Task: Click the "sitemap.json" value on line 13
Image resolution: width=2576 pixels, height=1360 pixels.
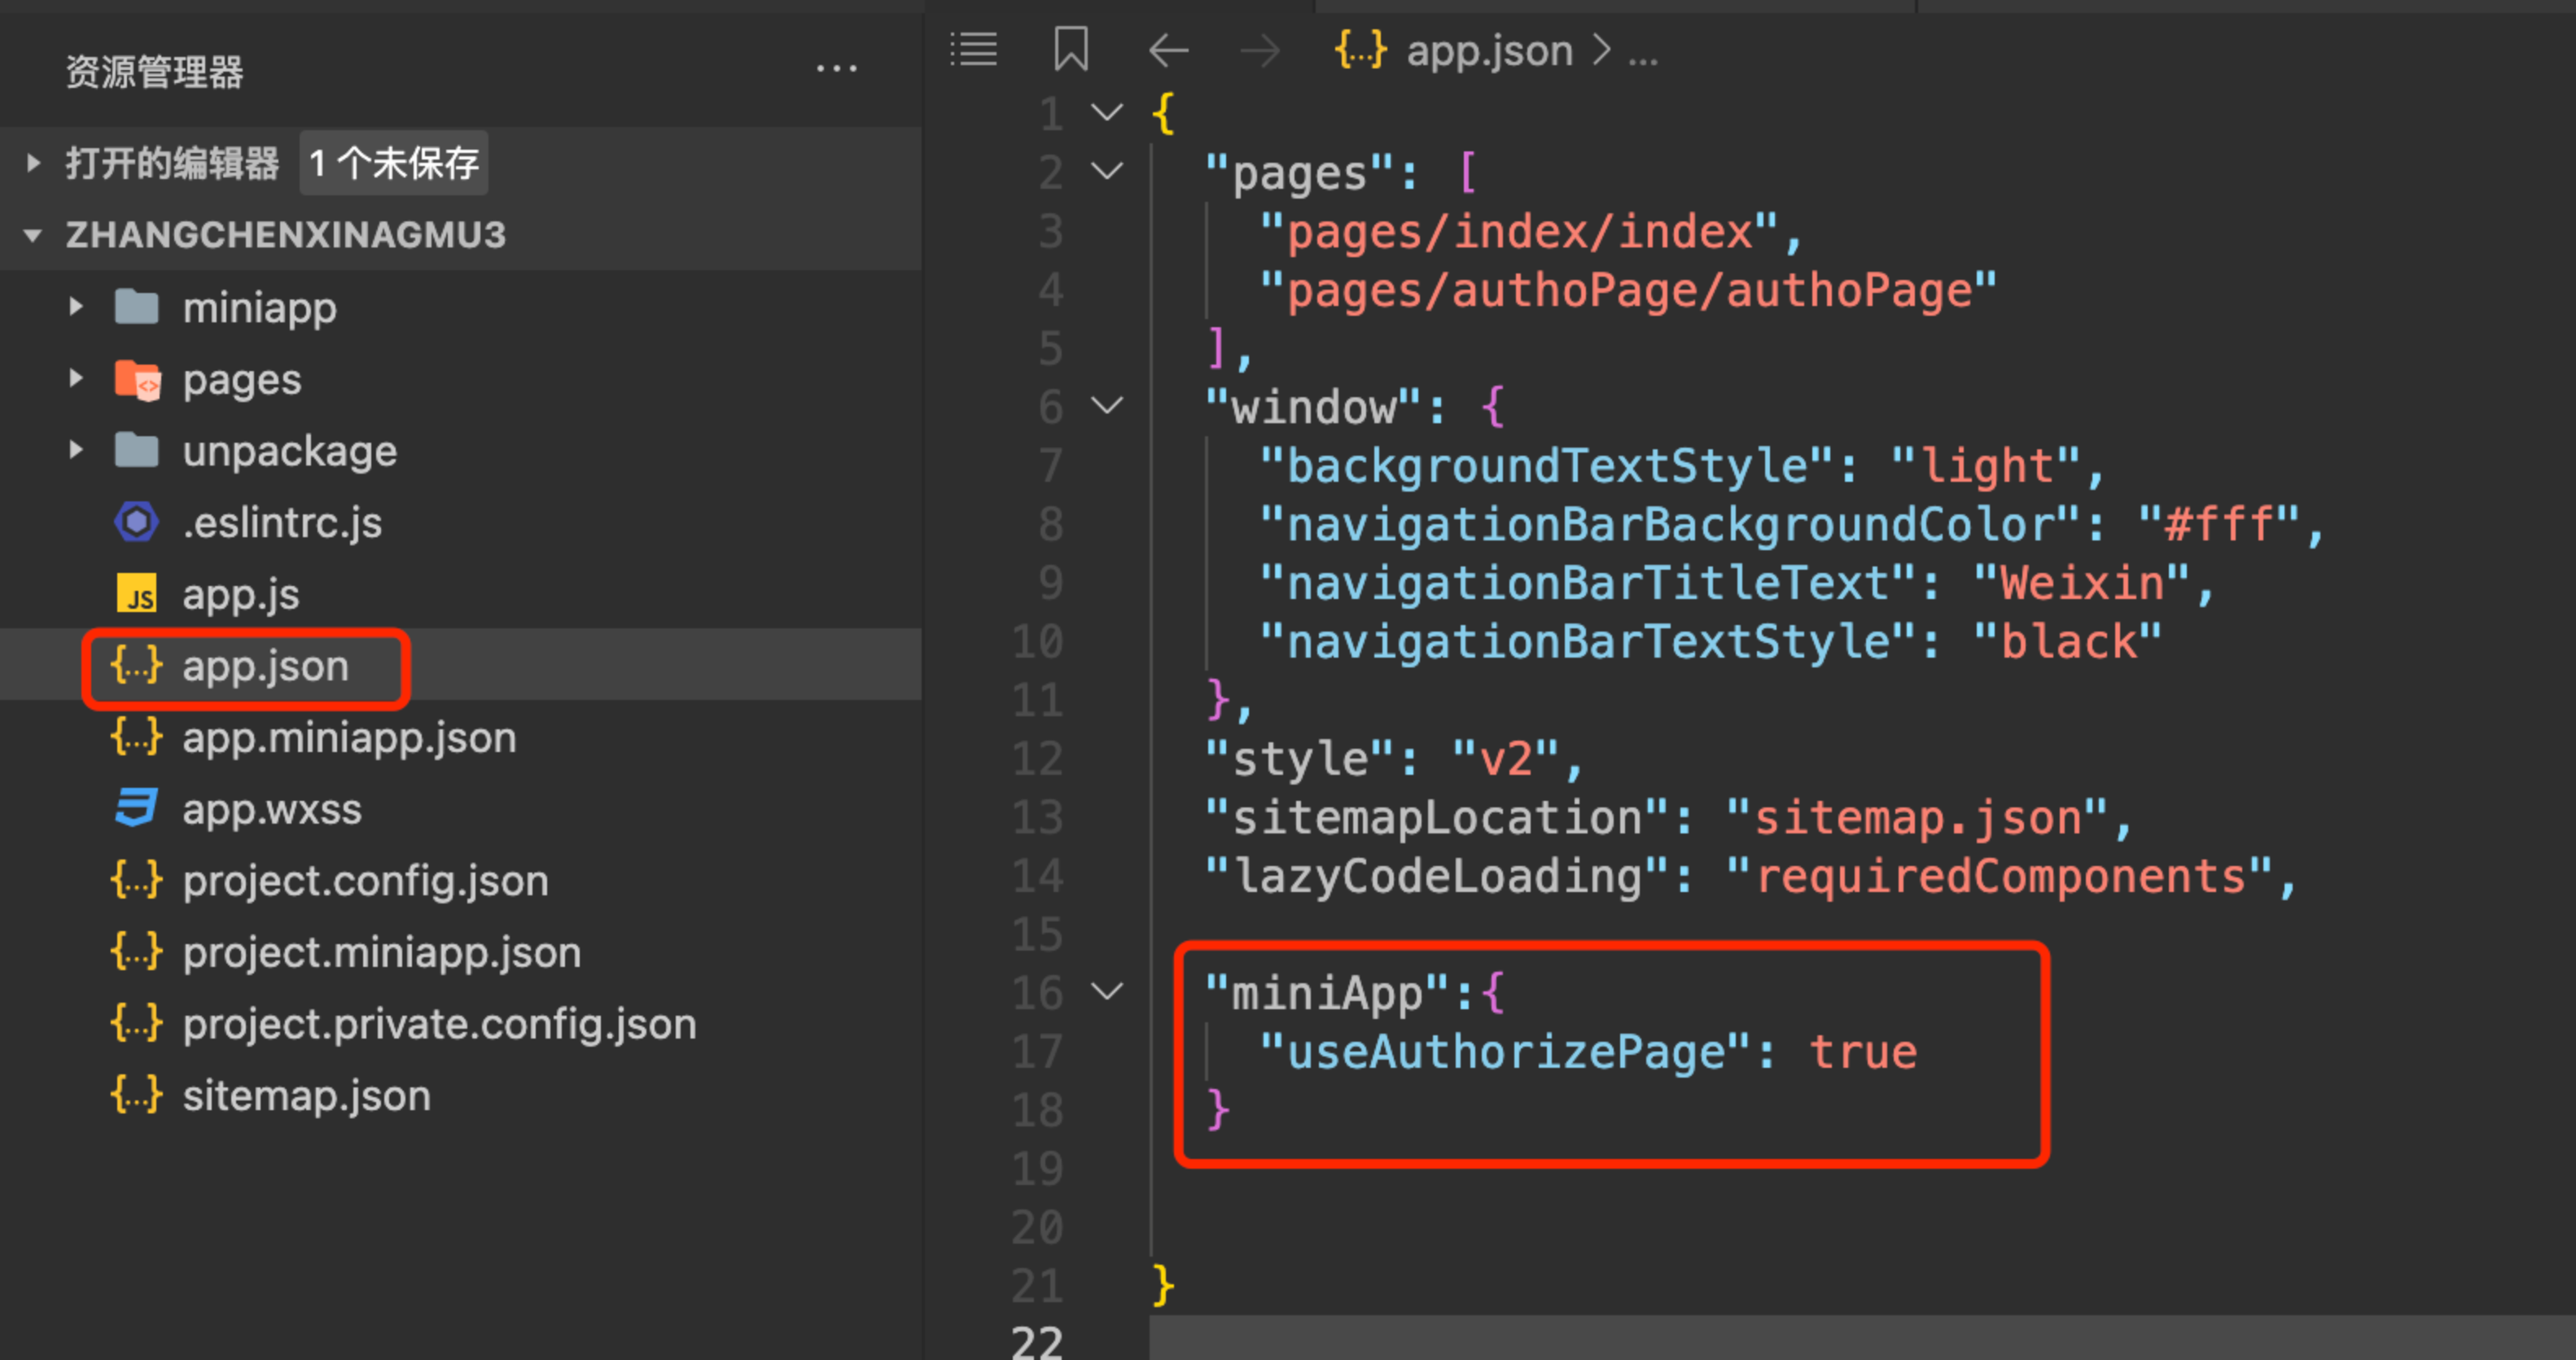Action: coord(1918,817)
